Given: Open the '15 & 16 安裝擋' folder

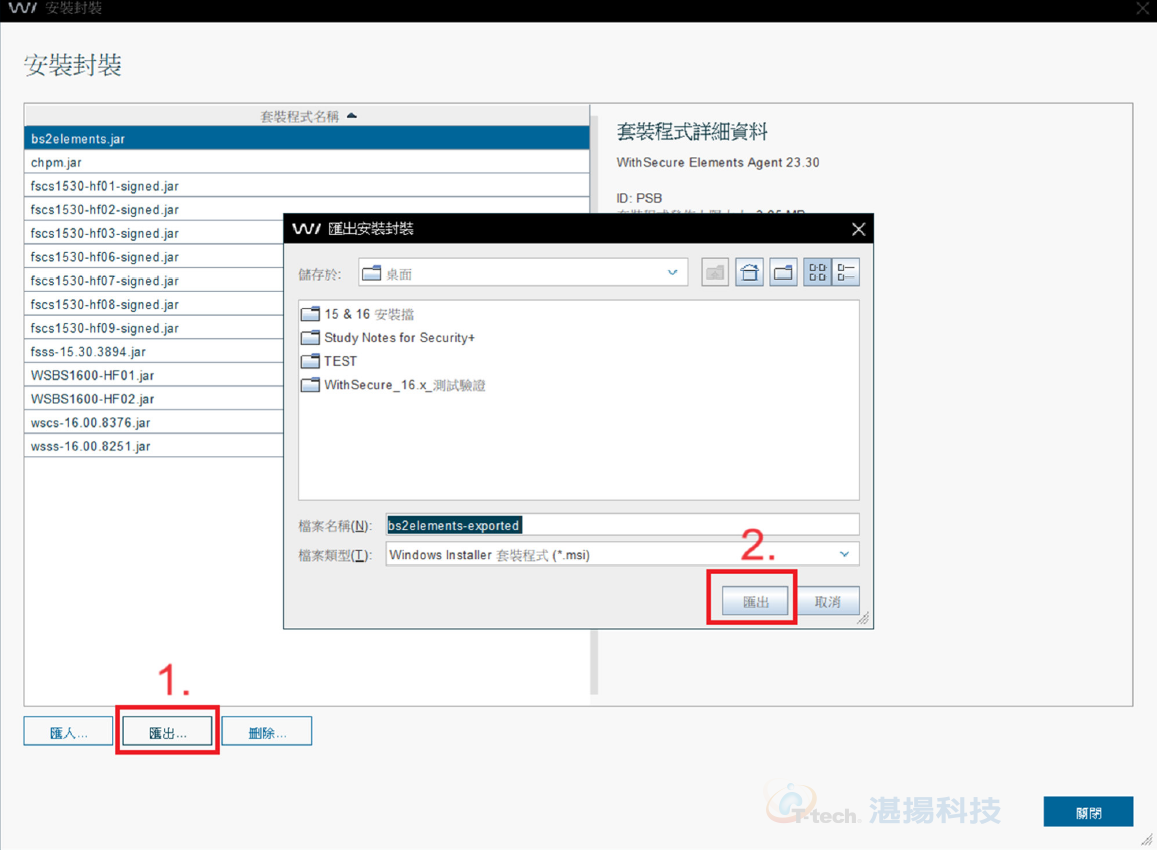Looking at the screenshot, I should 358,314.
